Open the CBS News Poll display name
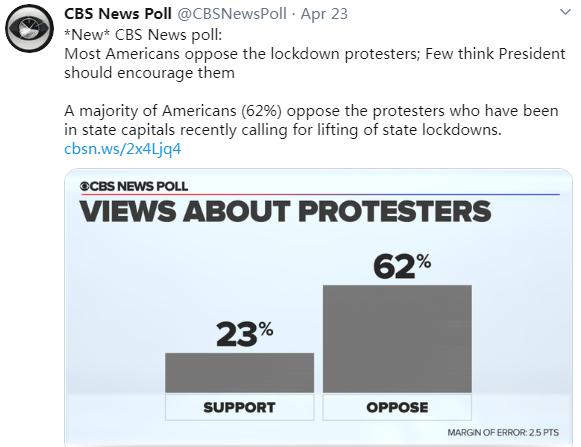The image size is (581, 447). click(x=118, y=14)
